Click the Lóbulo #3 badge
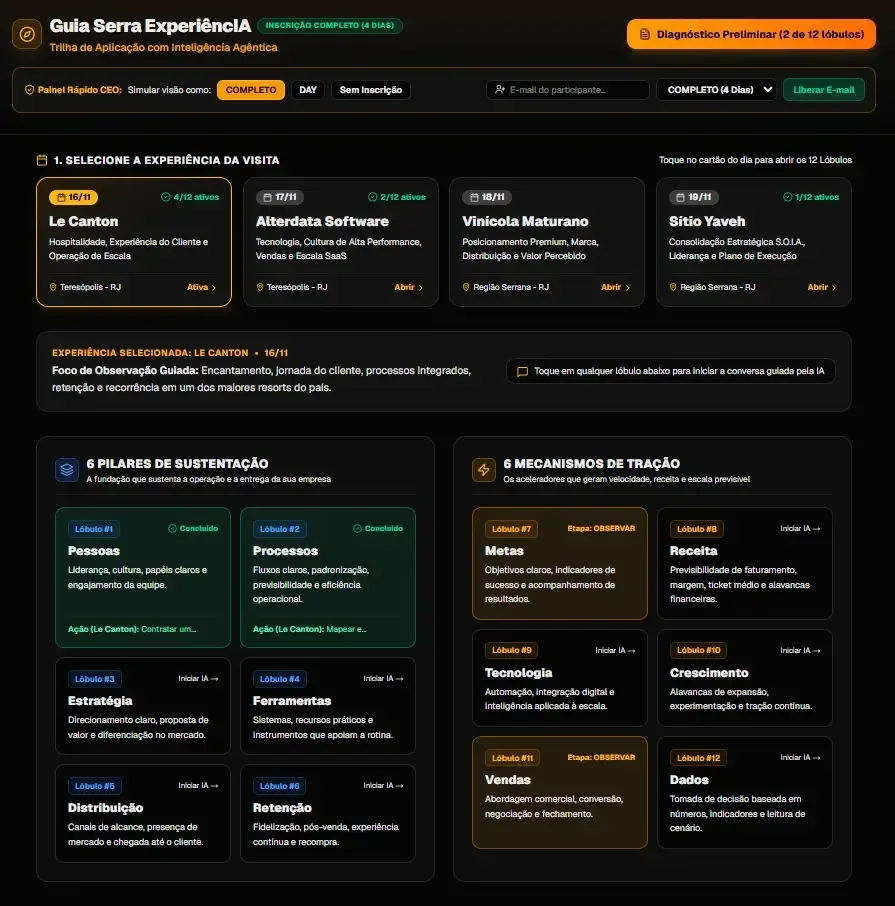The height and width of the screenshot is (906, 895). click(95, 679)
